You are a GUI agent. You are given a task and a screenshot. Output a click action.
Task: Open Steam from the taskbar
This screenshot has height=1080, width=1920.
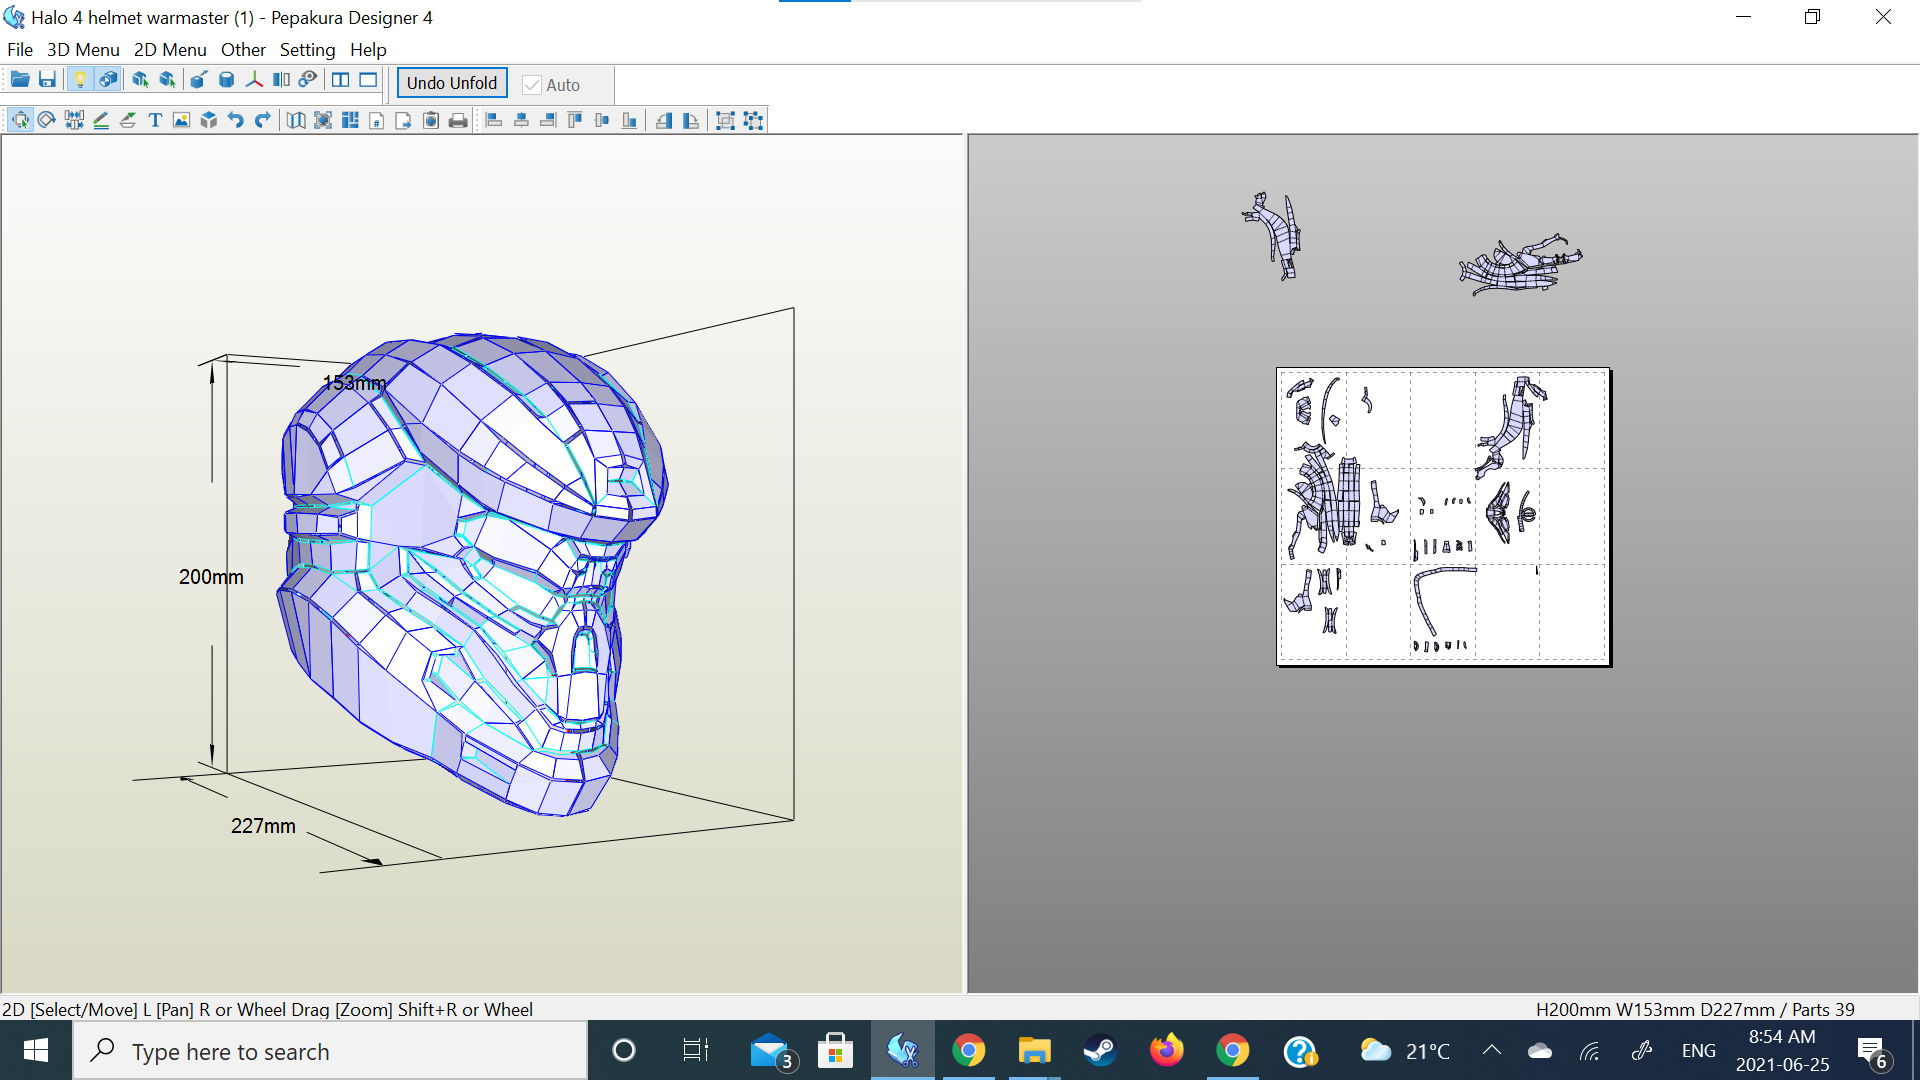[x=1100, y=1051]
